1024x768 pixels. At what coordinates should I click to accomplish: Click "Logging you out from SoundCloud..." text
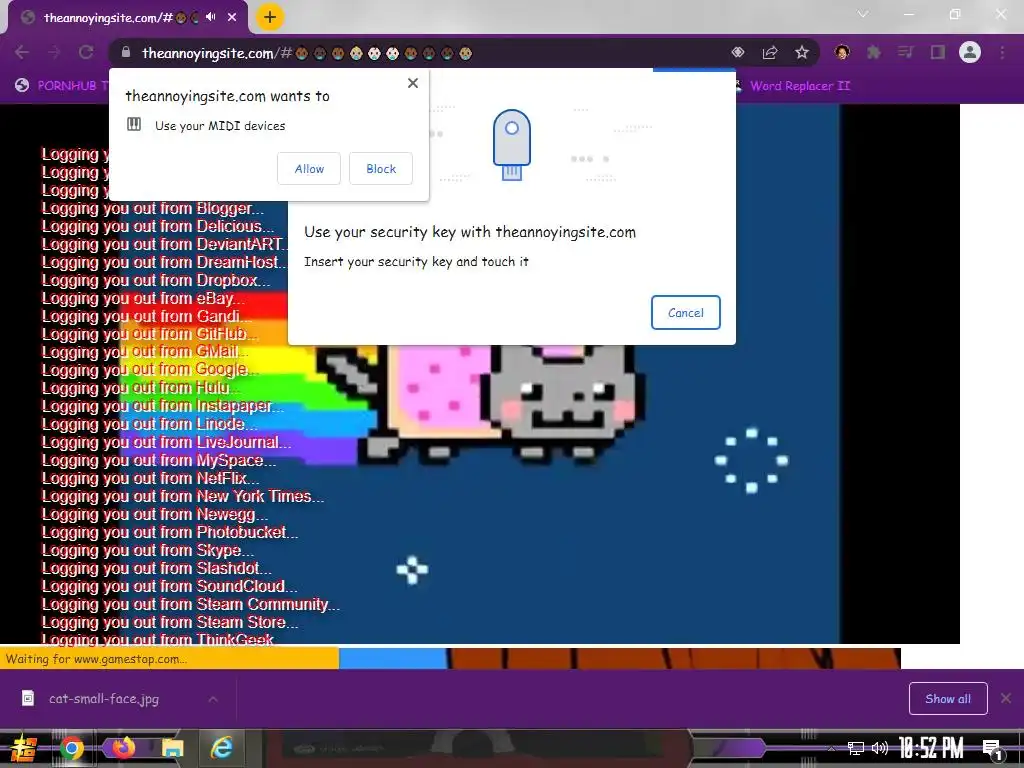tap(170, 586)
